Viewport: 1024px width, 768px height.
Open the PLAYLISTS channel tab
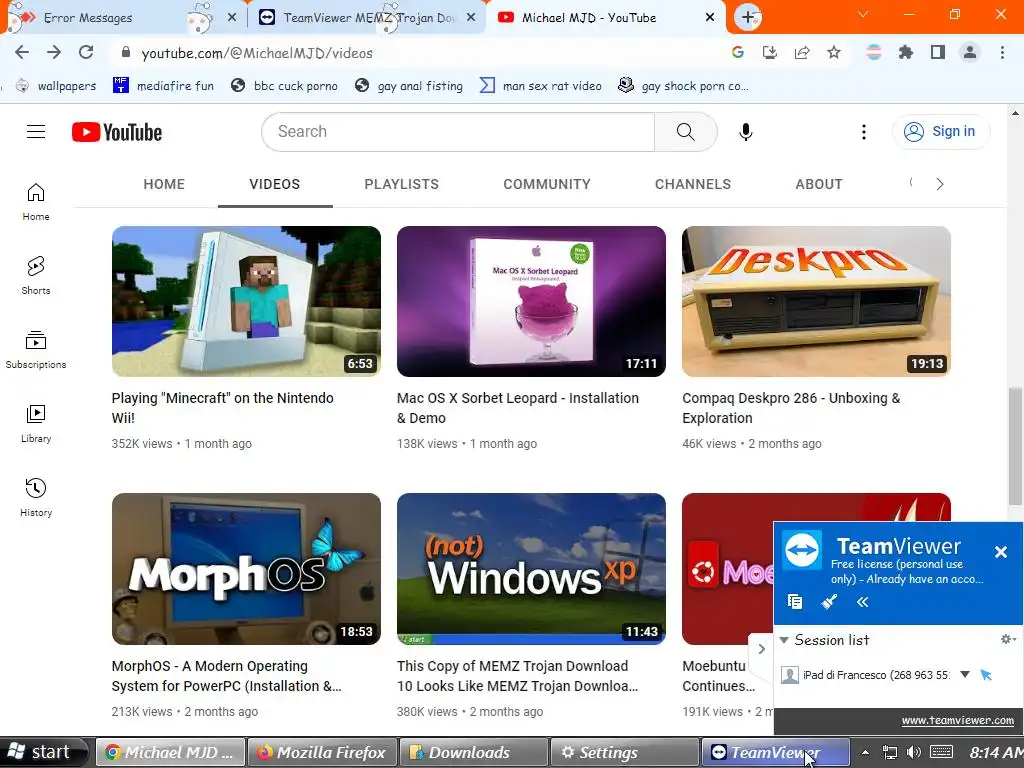[x=402, y=184]
